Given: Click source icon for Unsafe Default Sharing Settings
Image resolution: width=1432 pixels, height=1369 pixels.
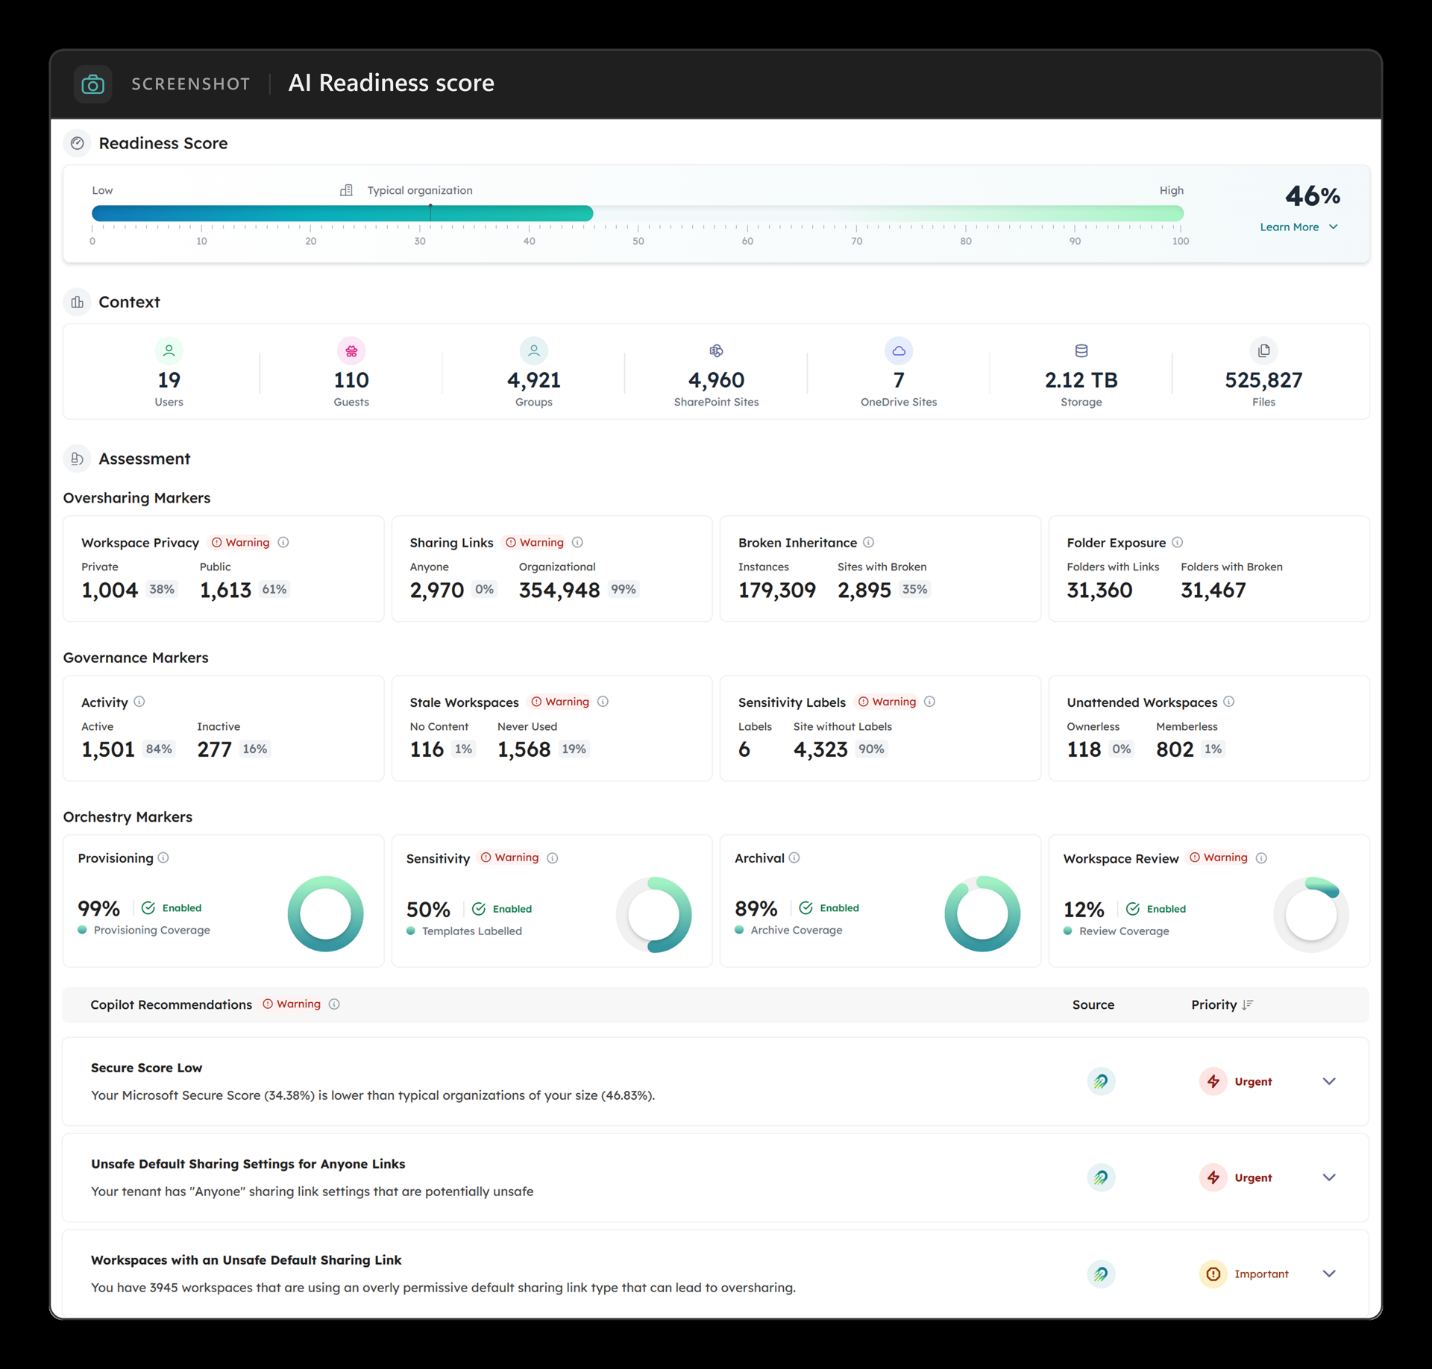Looking at the screenshot, I should pos(1101,1178).
